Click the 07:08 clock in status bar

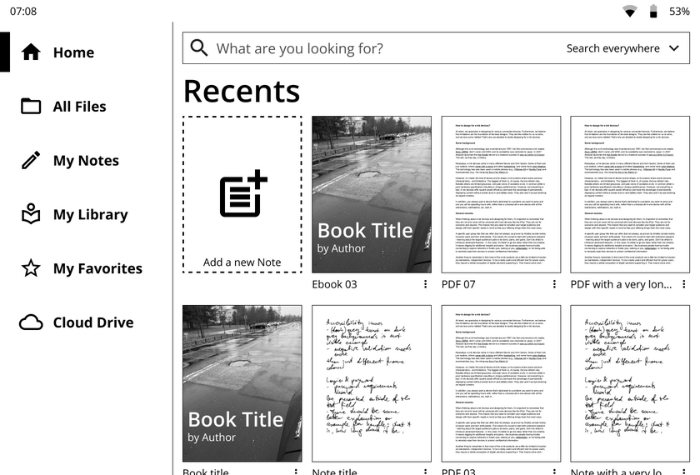[x=23, y=11]
